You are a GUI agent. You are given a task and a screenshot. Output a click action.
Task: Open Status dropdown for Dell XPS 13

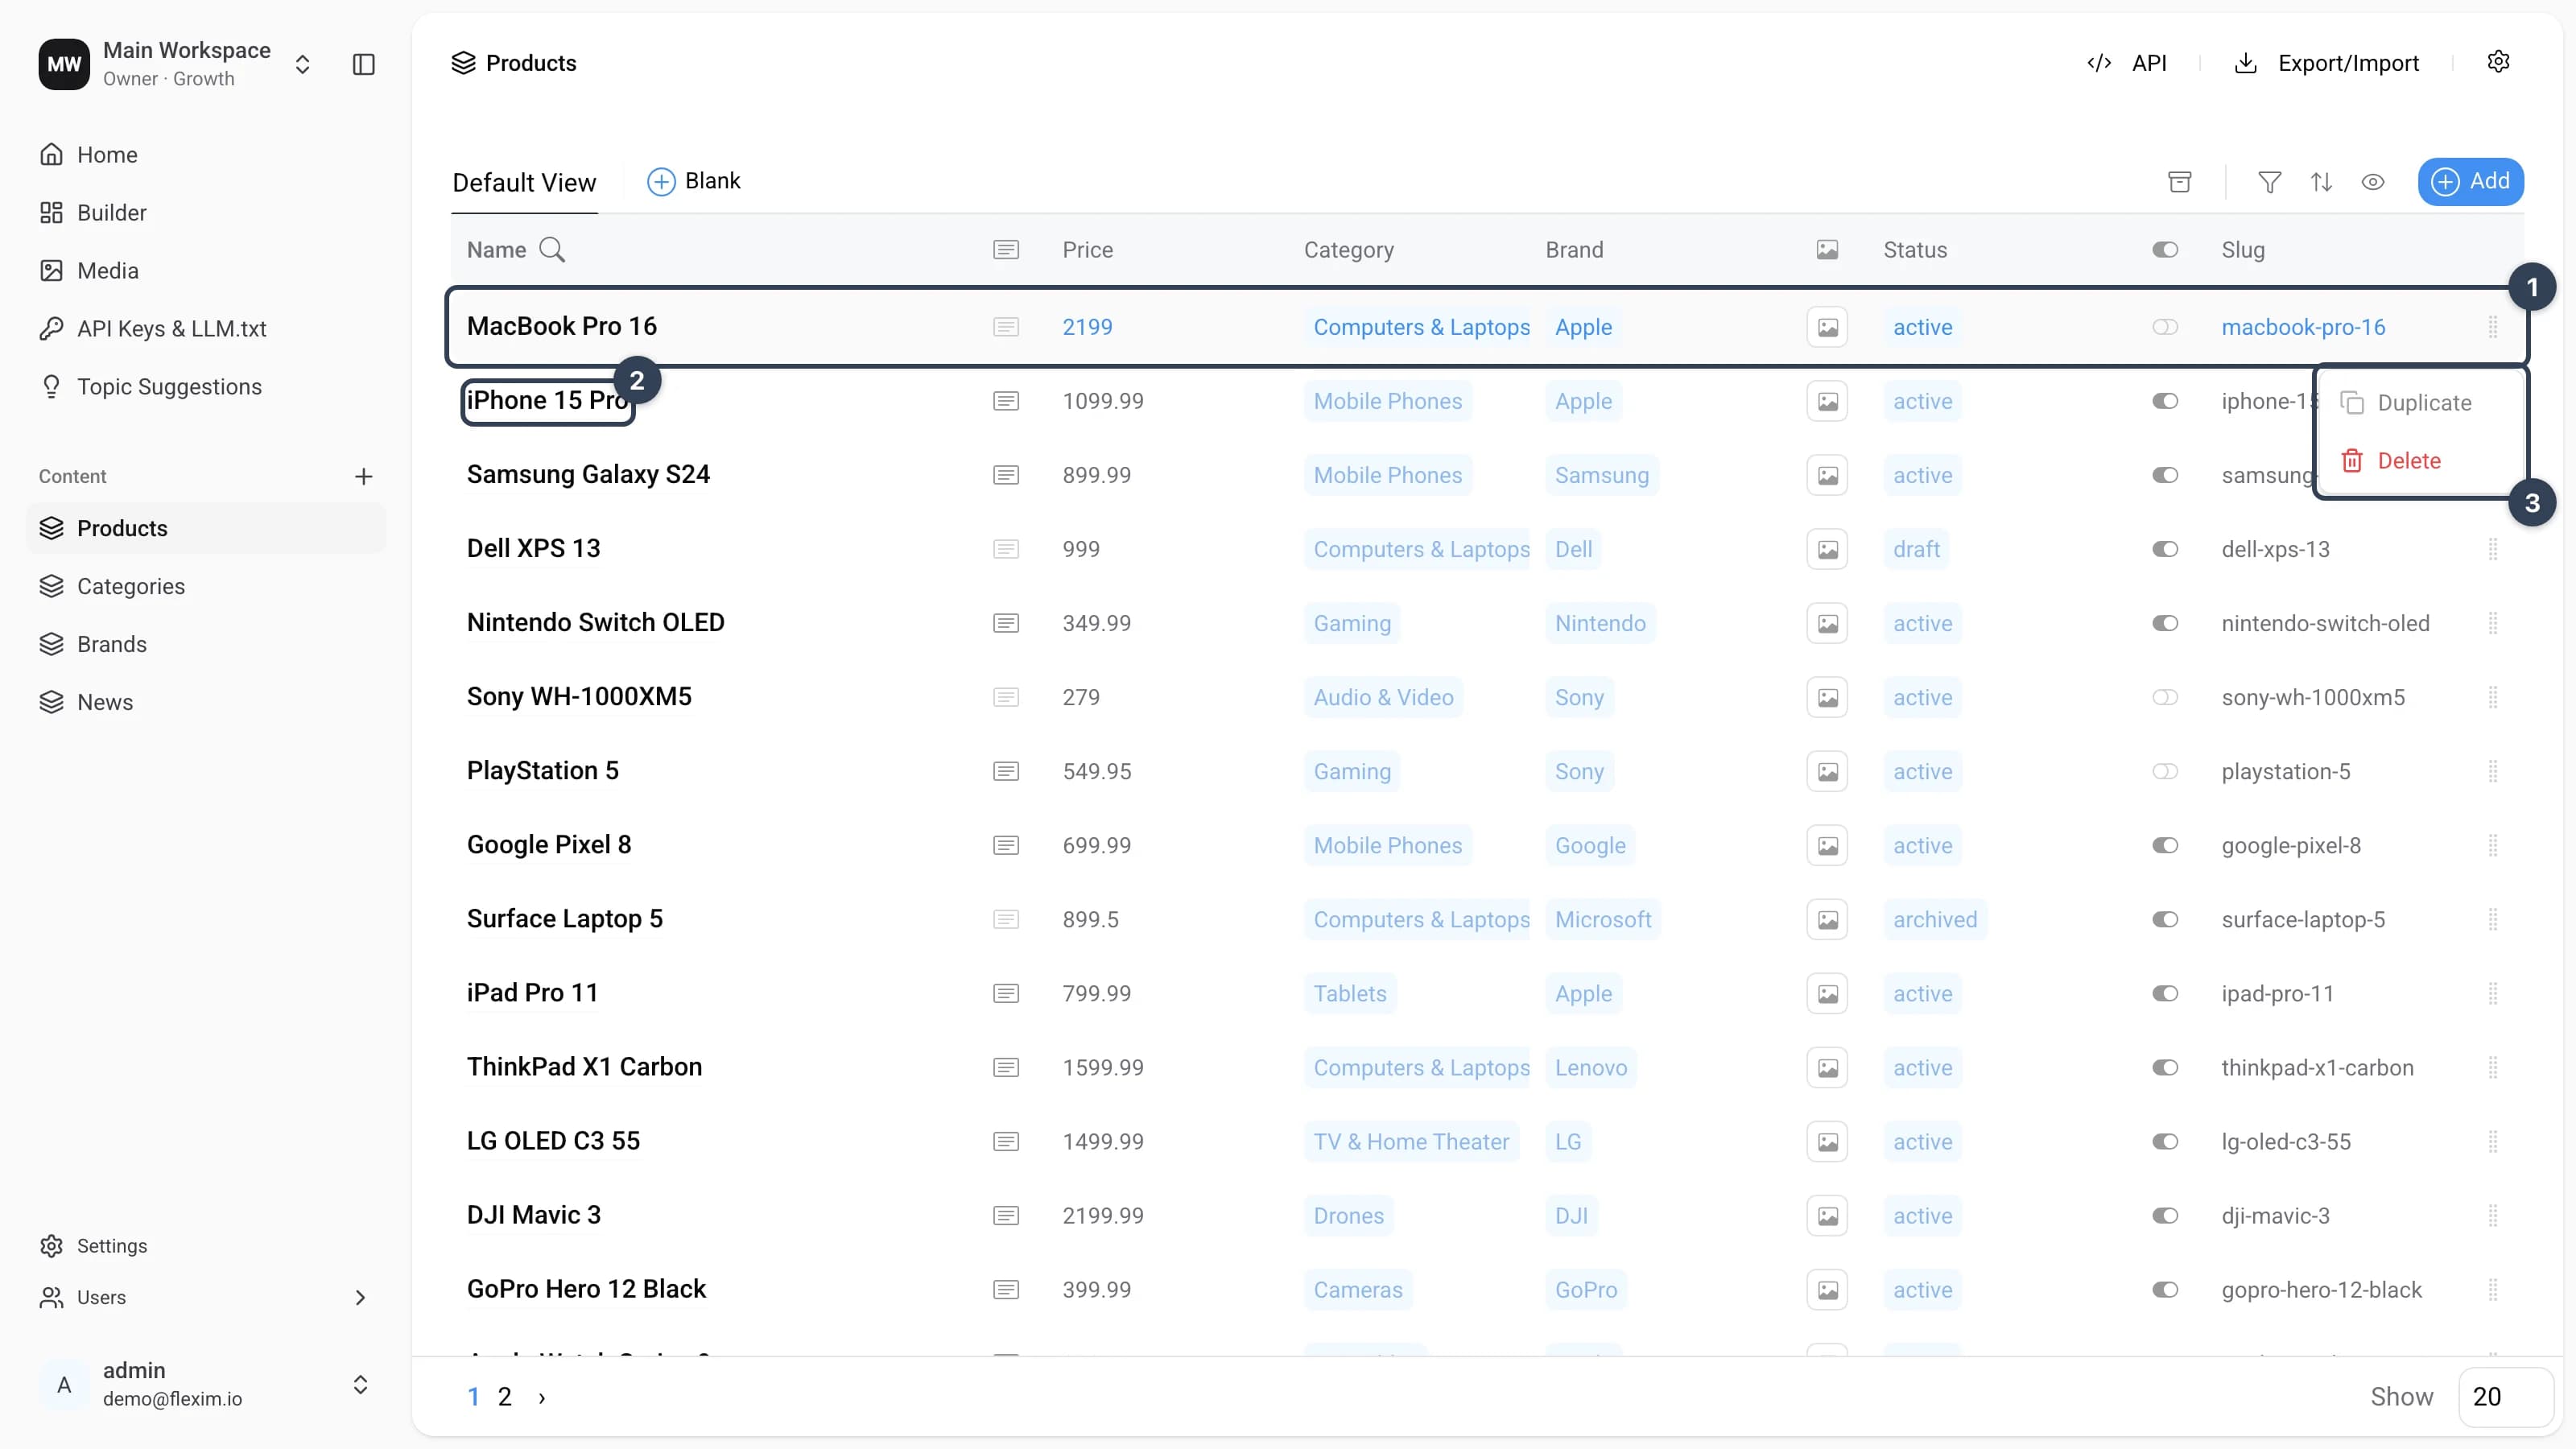click(x=1916, y=549)
